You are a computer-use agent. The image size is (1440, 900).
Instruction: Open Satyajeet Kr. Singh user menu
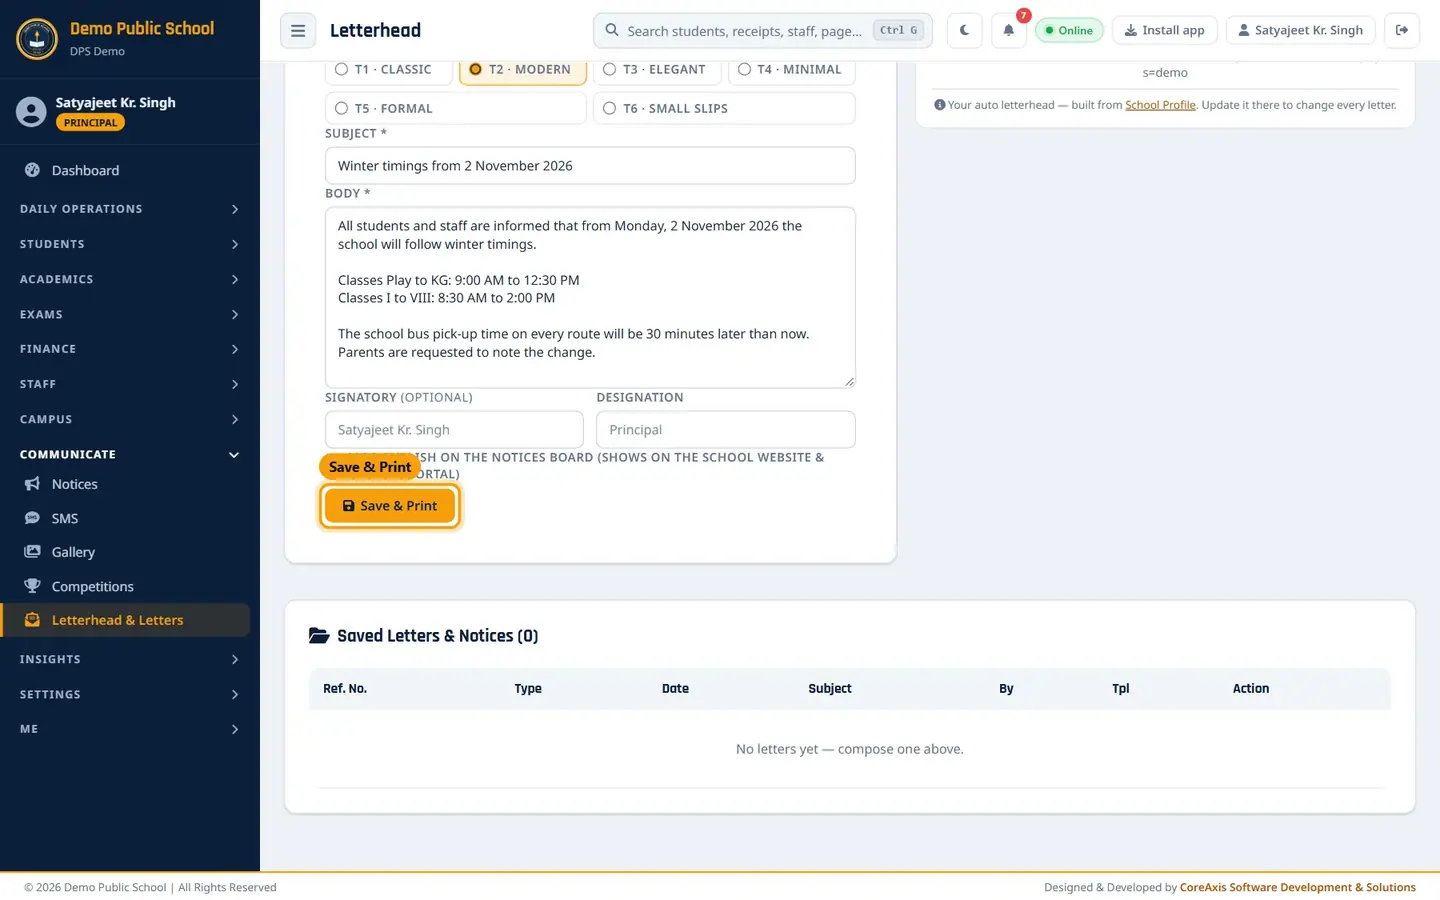click(1300, 30)
